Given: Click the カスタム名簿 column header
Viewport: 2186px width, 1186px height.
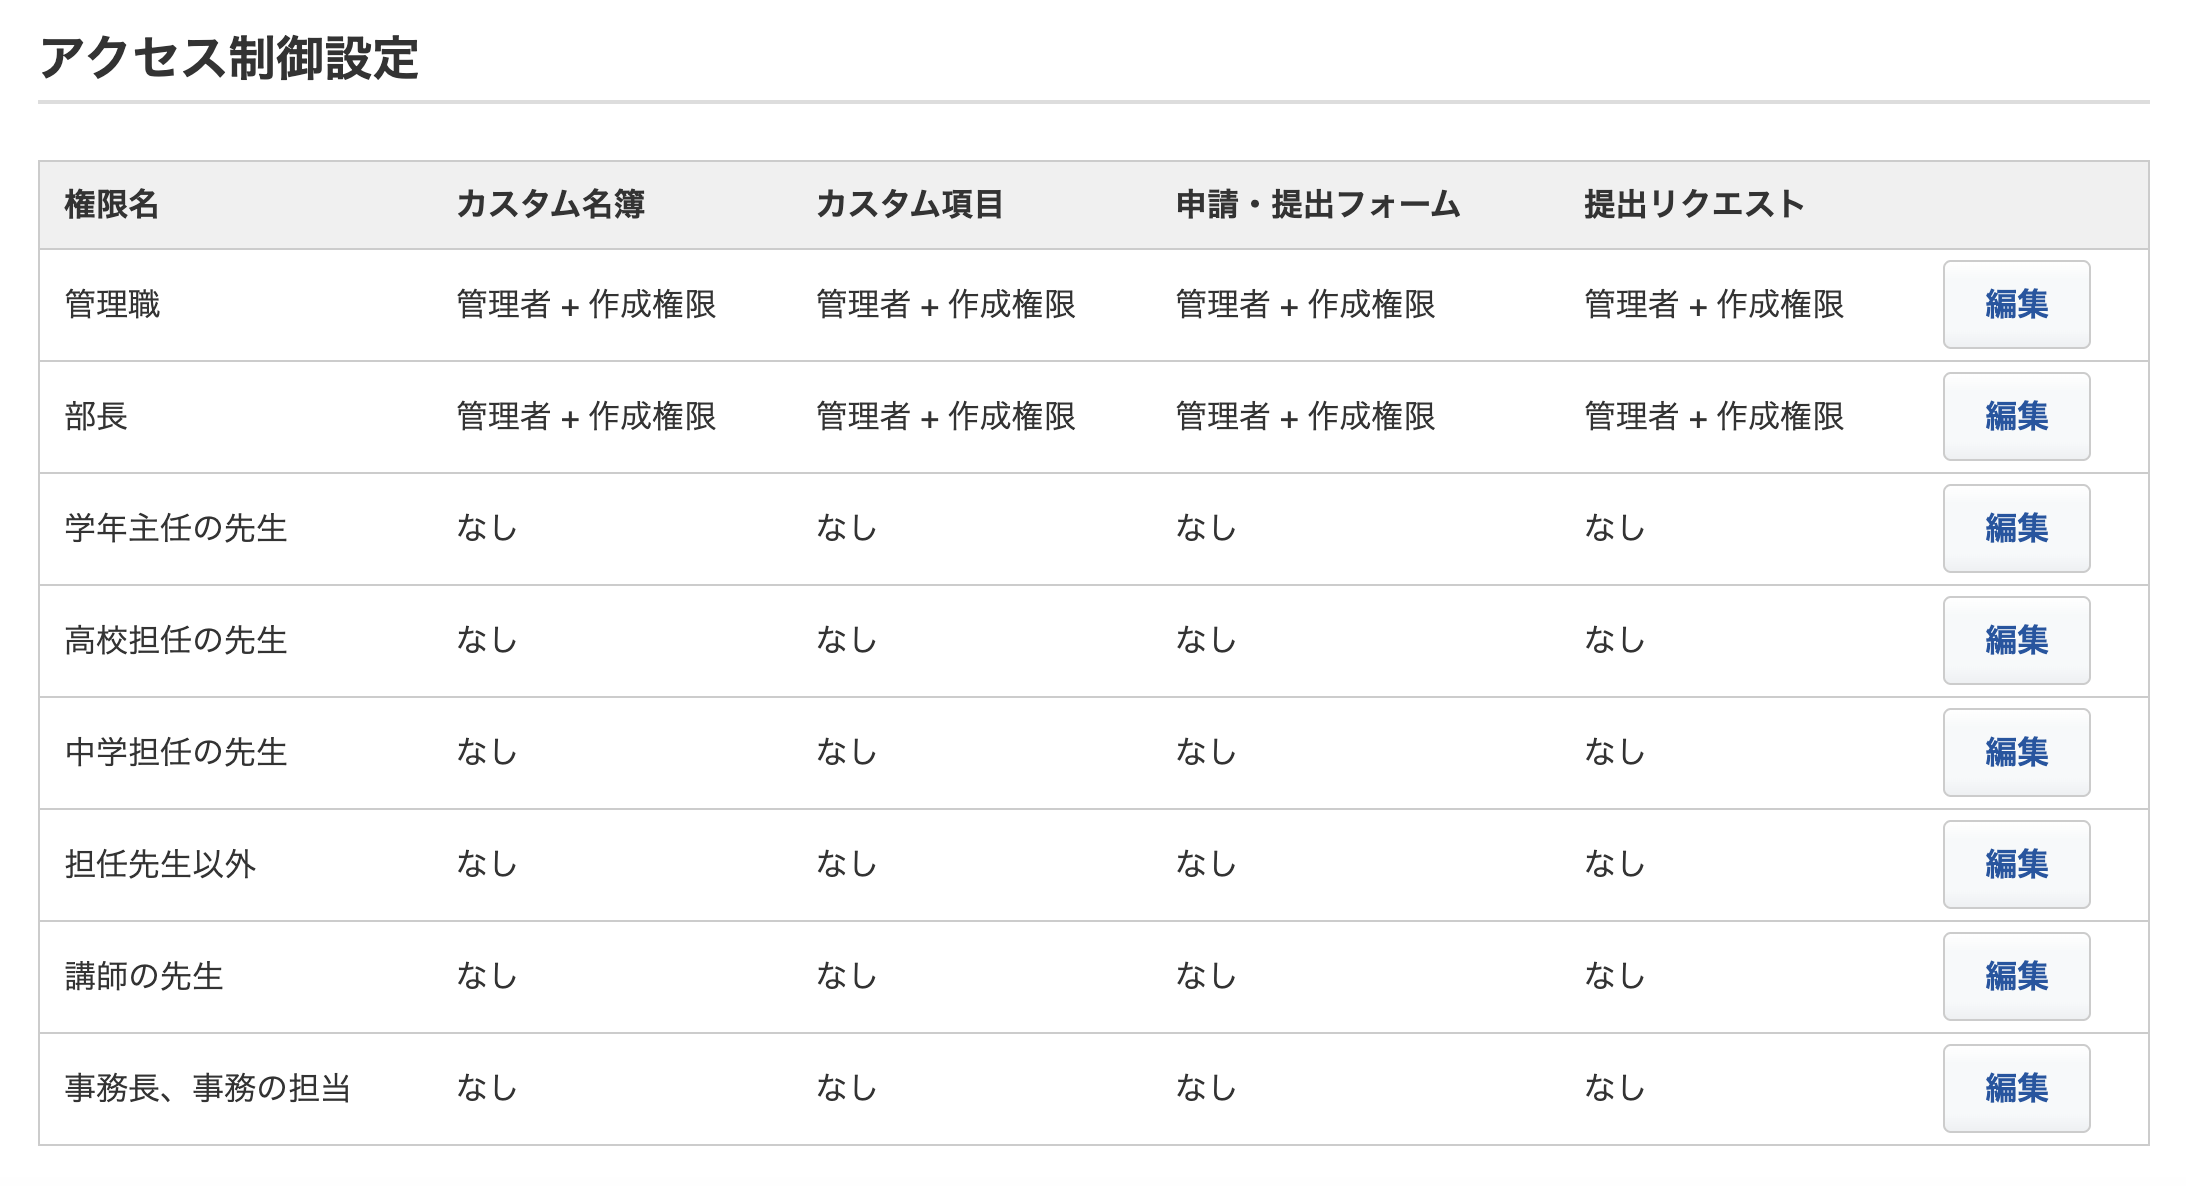Looking at the screenshot, I should point(550,205).
